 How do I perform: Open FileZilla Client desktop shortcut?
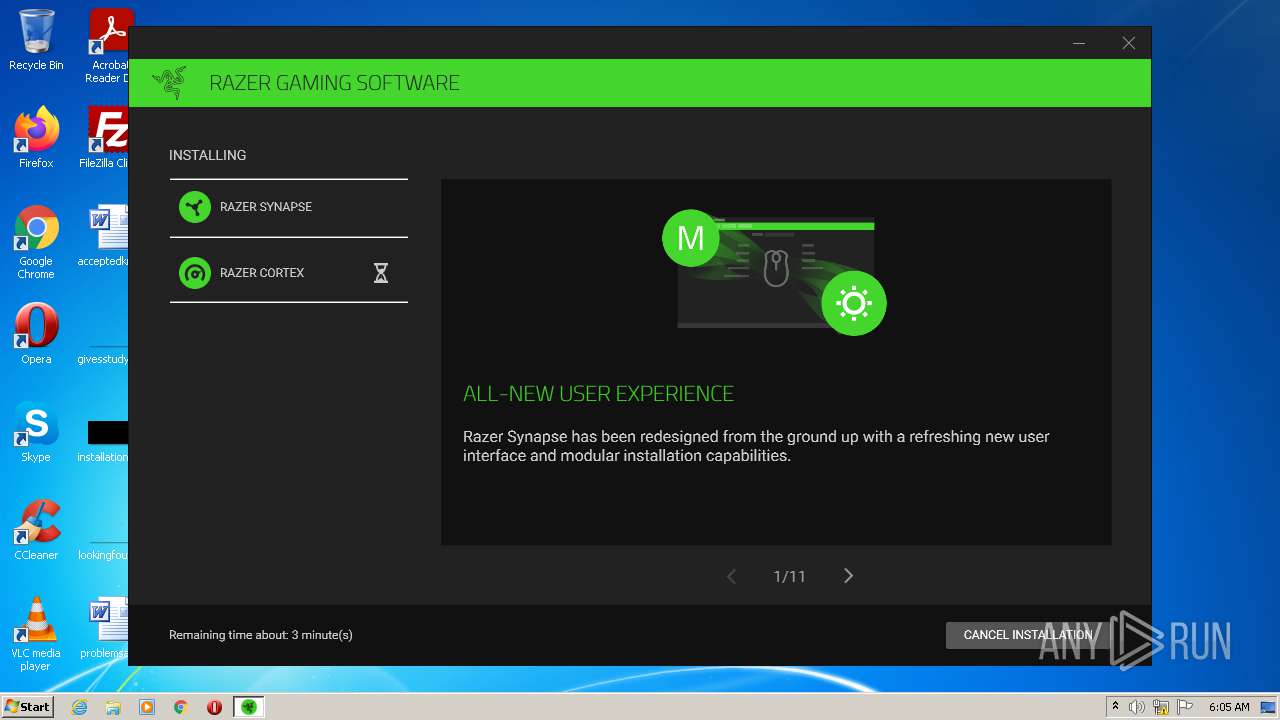click(105, 138)
